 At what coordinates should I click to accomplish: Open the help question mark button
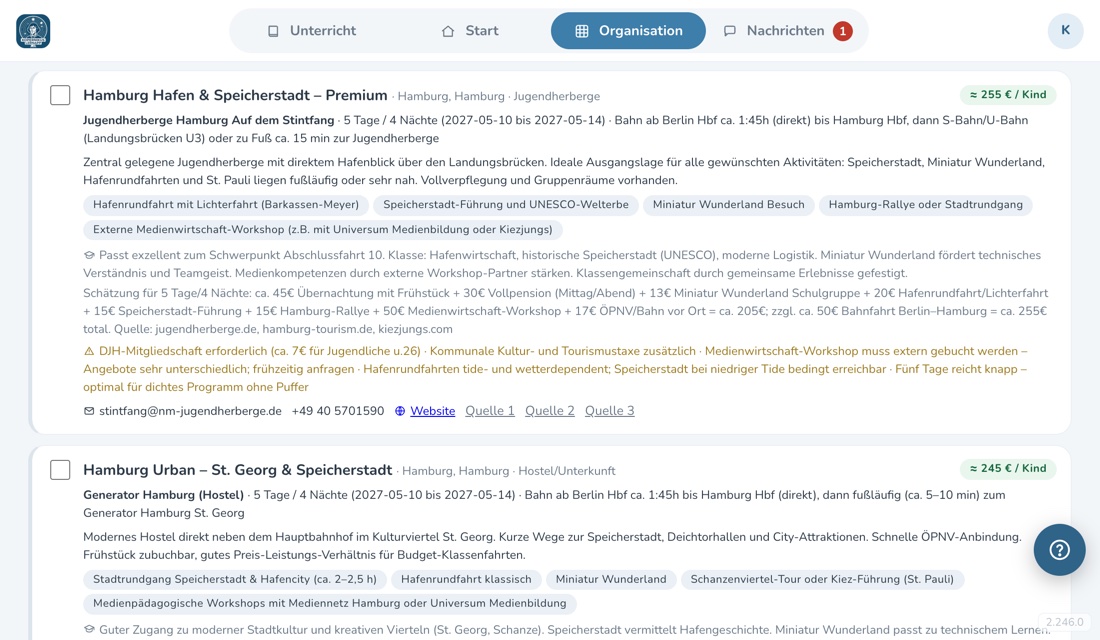(x=1059, y=549)
